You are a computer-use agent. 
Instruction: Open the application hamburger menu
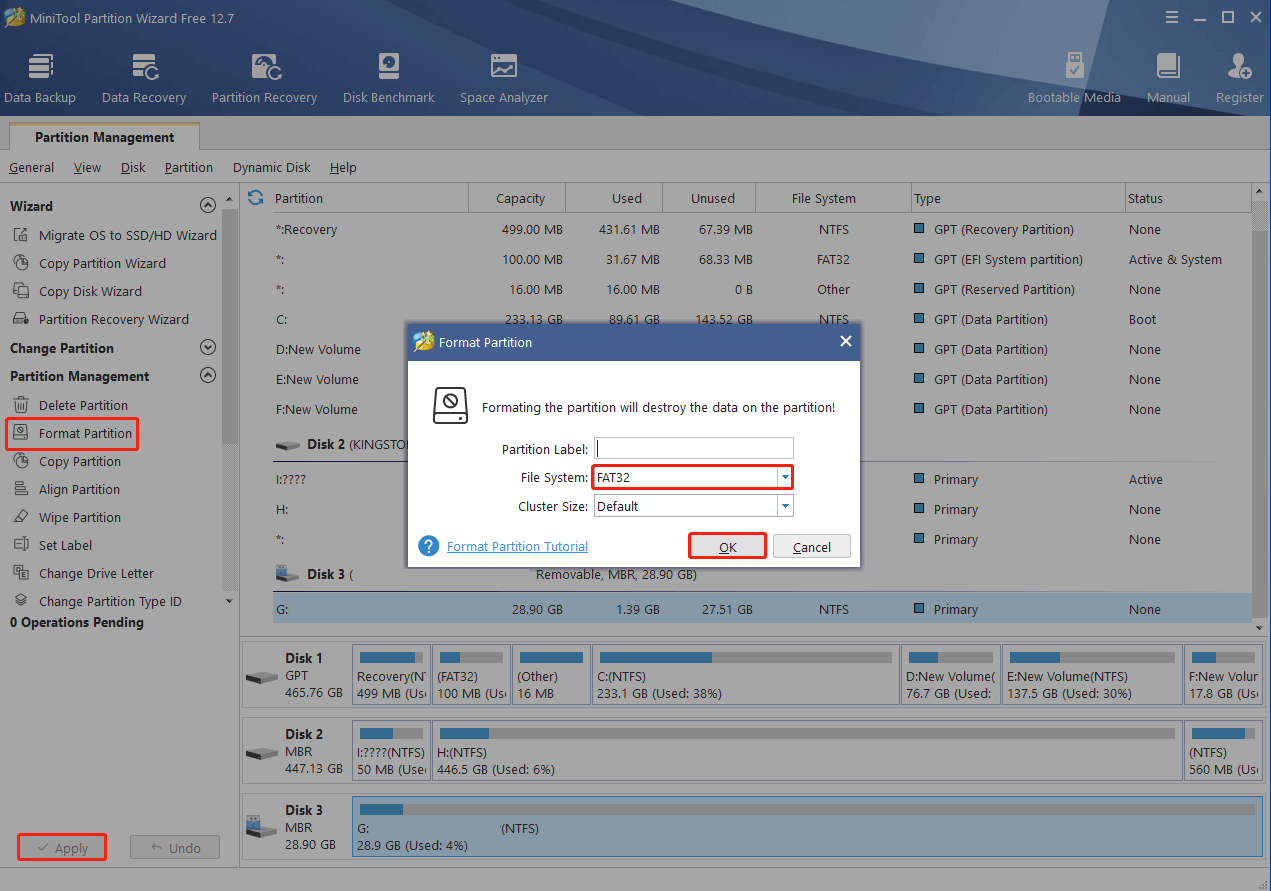pos(1172,17)
